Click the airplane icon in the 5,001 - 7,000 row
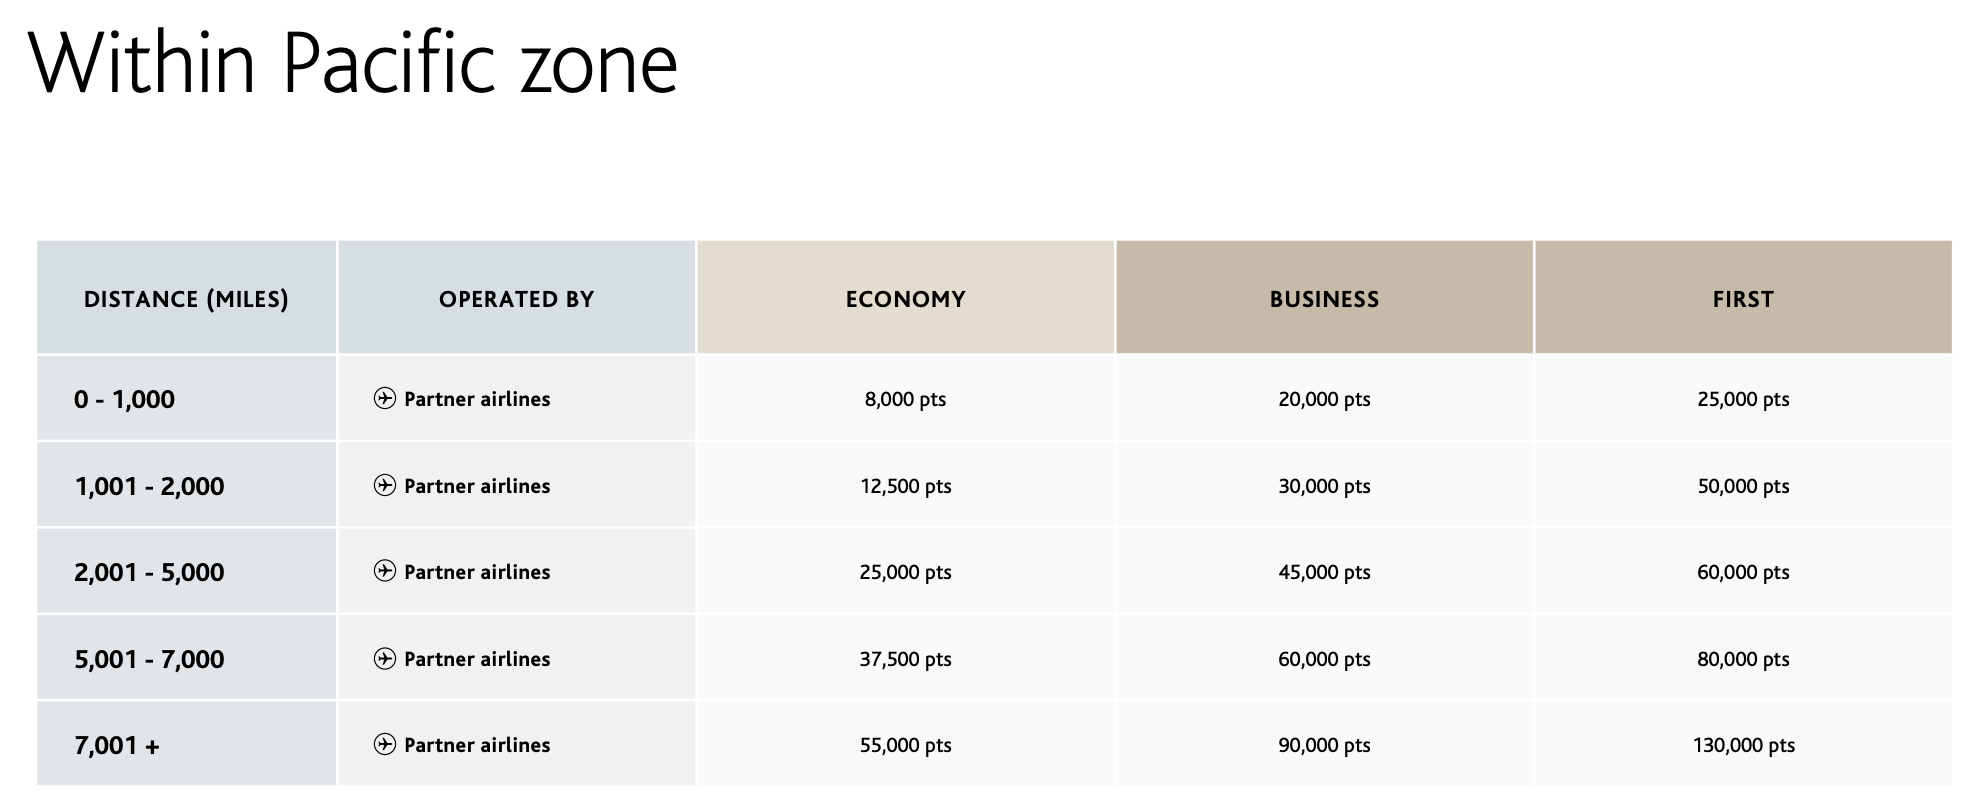Screen dimensions: 1972x806 tap(385, 659)
